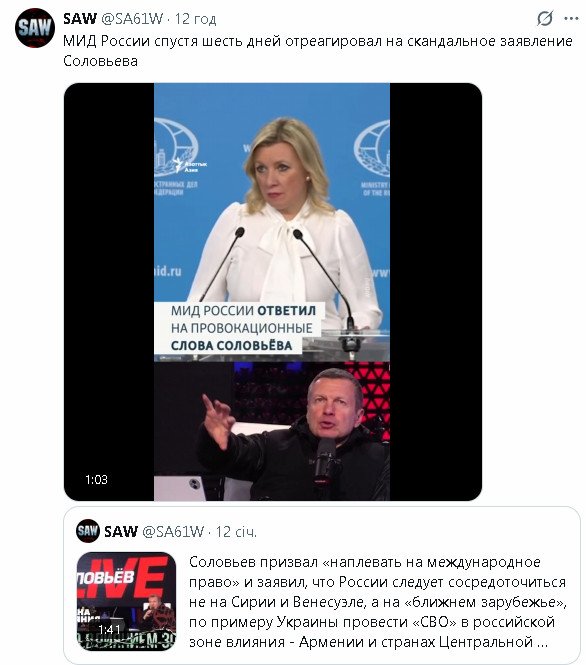Open the three-dot more options menu
Image resolution: width=586 pixels, height=665 pixels.
click(571, 19)
